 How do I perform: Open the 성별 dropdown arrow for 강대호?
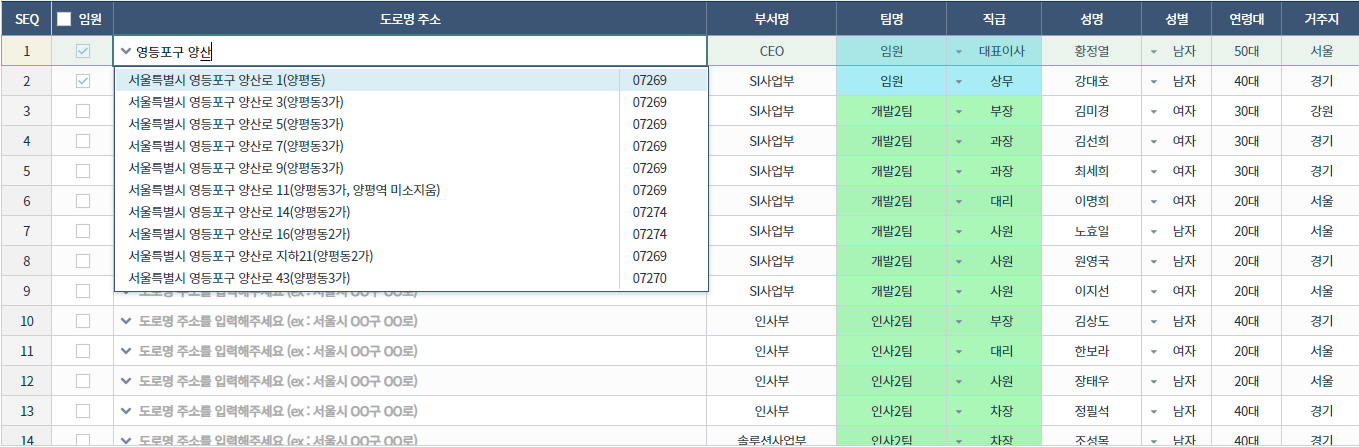pyautogui.click(x=1154, y=81)
